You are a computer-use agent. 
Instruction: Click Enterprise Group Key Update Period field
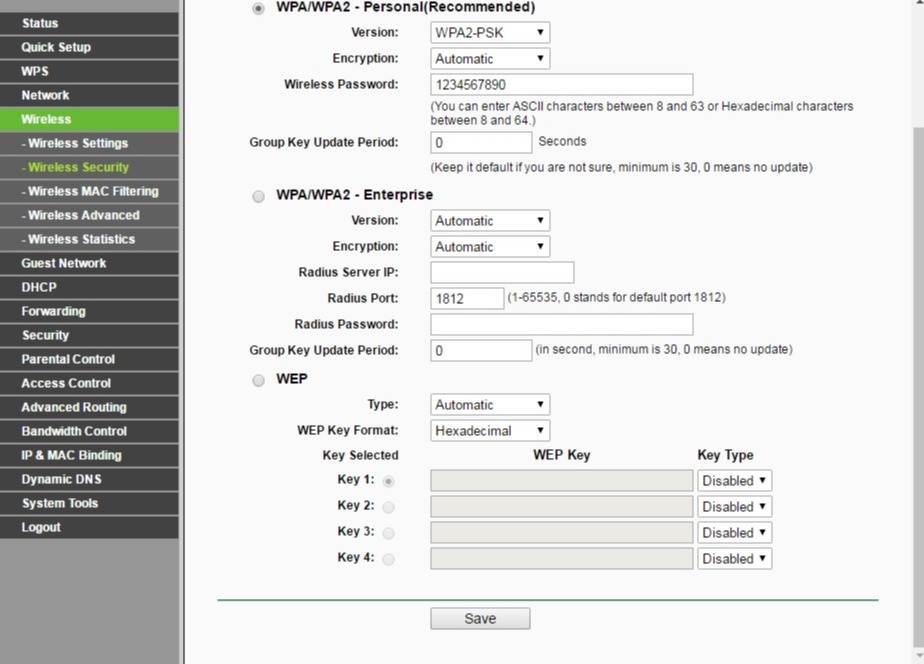coord(481,351)
